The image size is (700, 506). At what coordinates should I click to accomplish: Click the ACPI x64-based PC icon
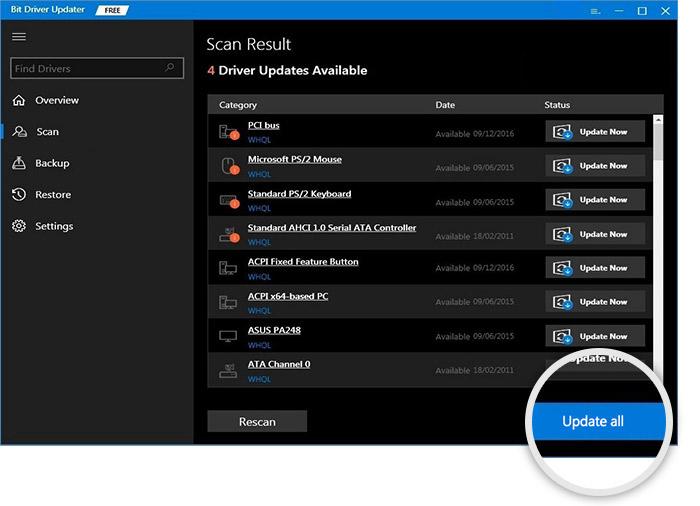click(227, 302)
